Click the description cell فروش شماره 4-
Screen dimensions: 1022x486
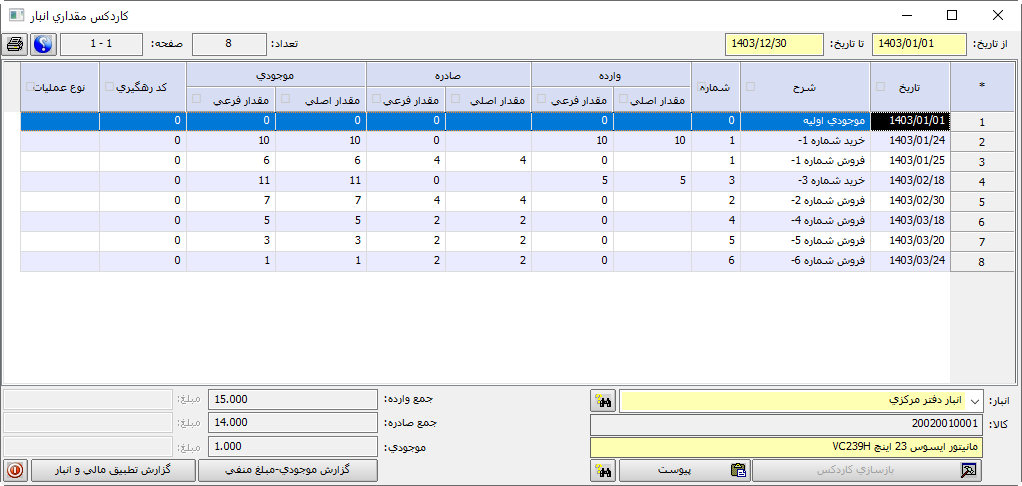pyautogui.click(x=805, y=222)
